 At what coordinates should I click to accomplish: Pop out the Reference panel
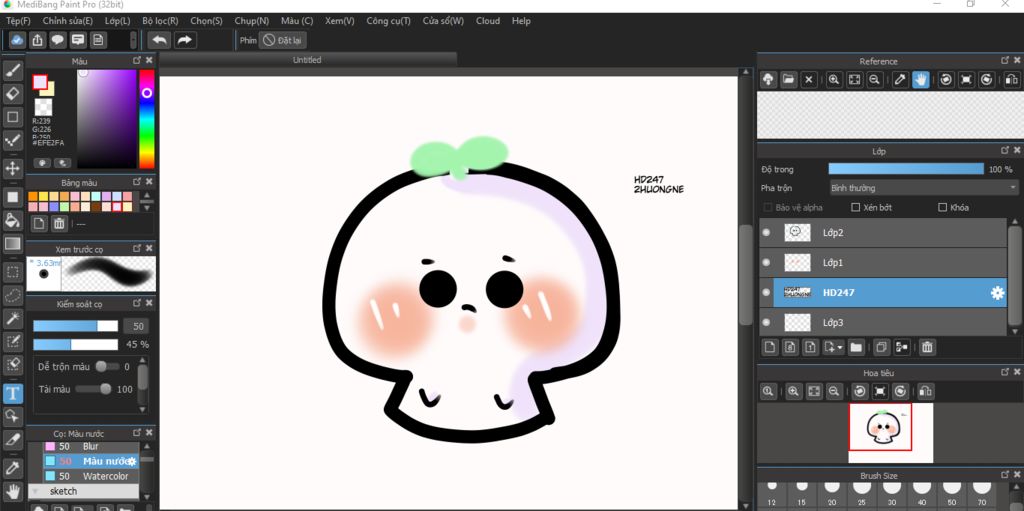click(1005, 60)
